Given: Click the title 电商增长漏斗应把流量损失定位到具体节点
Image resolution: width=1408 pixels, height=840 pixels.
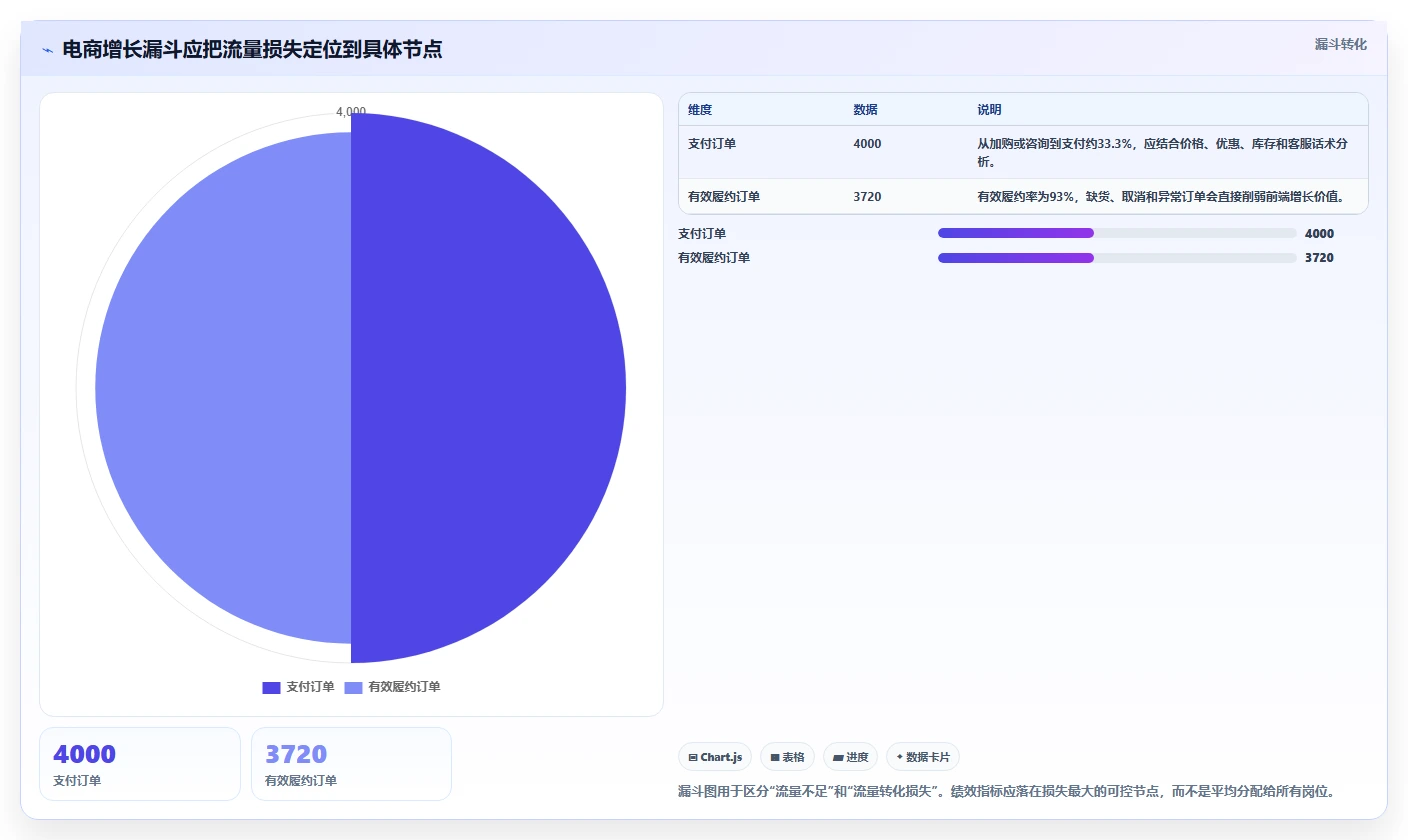Looking at the screenshot, I should [252, 50].
